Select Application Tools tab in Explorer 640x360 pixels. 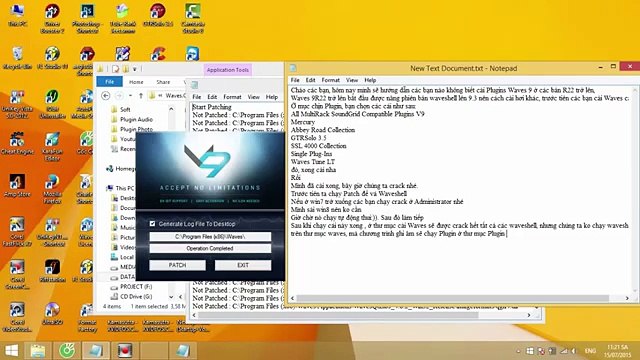point(227,70)
